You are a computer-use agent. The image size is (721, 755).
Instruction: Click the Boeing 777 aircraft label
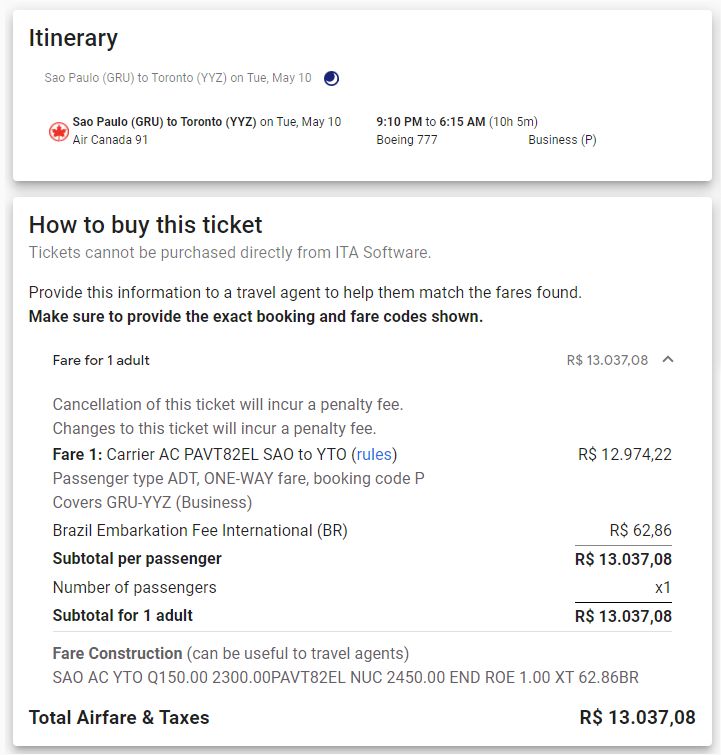(x=406, y=140)
